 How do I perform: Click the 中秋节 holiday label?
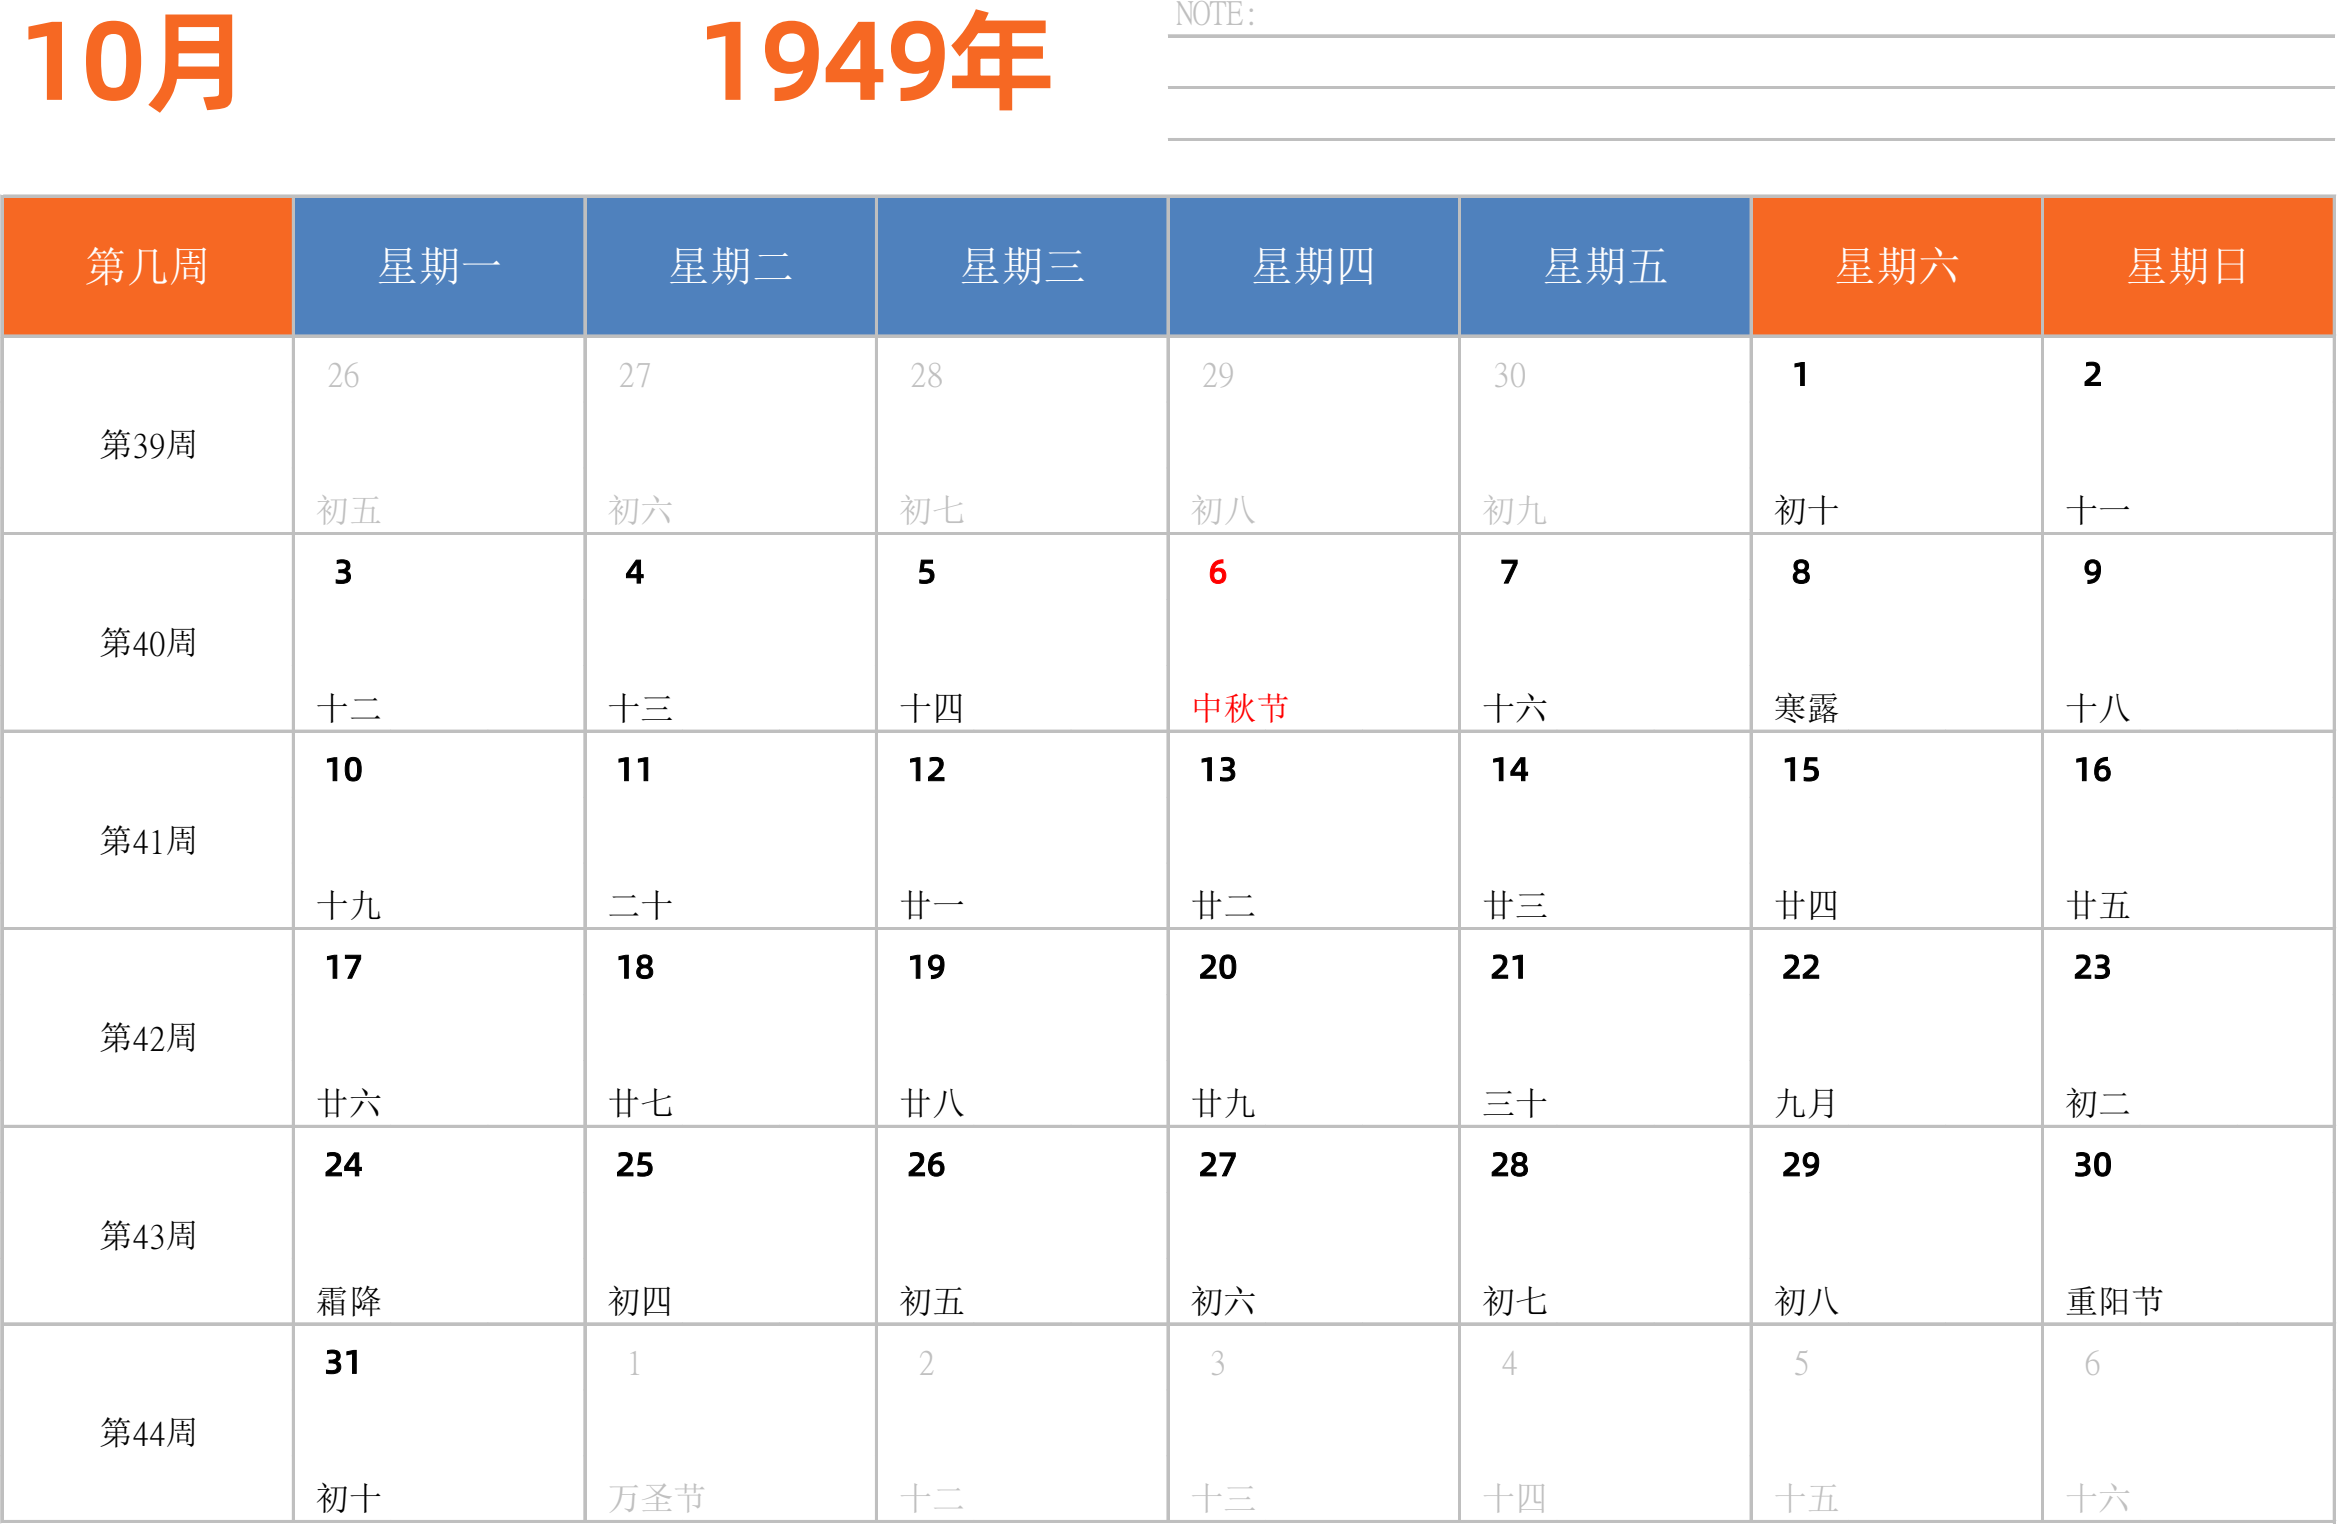[1240, 708]
